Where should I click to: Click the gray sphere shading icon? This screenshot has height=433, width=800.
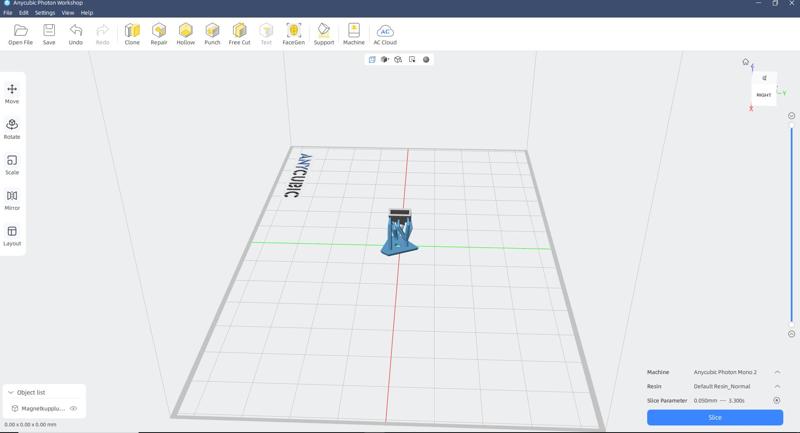point(426,60)
